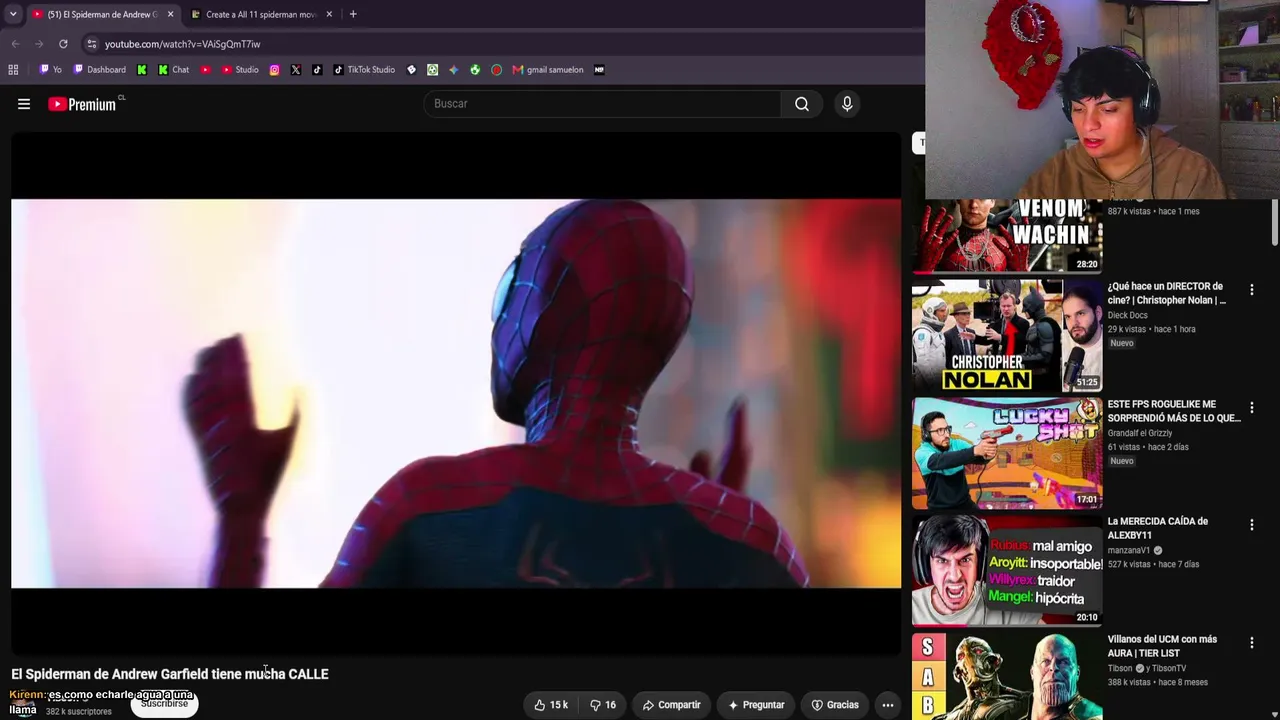1280x720 pixels.
Task: Open 'Villanos del UCM con más AURA' title
Action: click(1163, 646)
